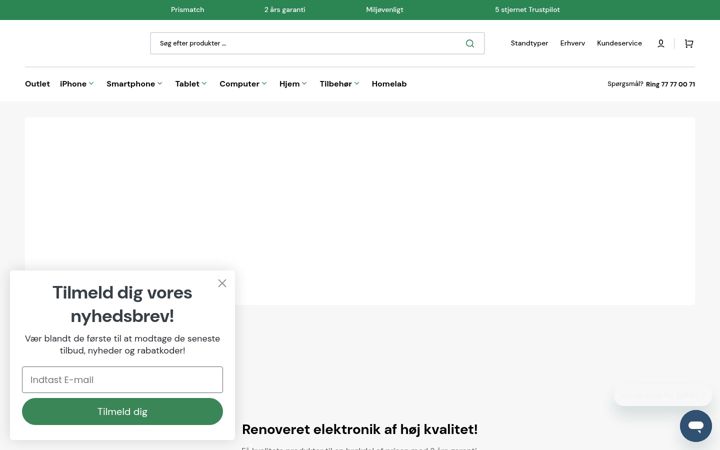Open the shopping cart icon

689,43
